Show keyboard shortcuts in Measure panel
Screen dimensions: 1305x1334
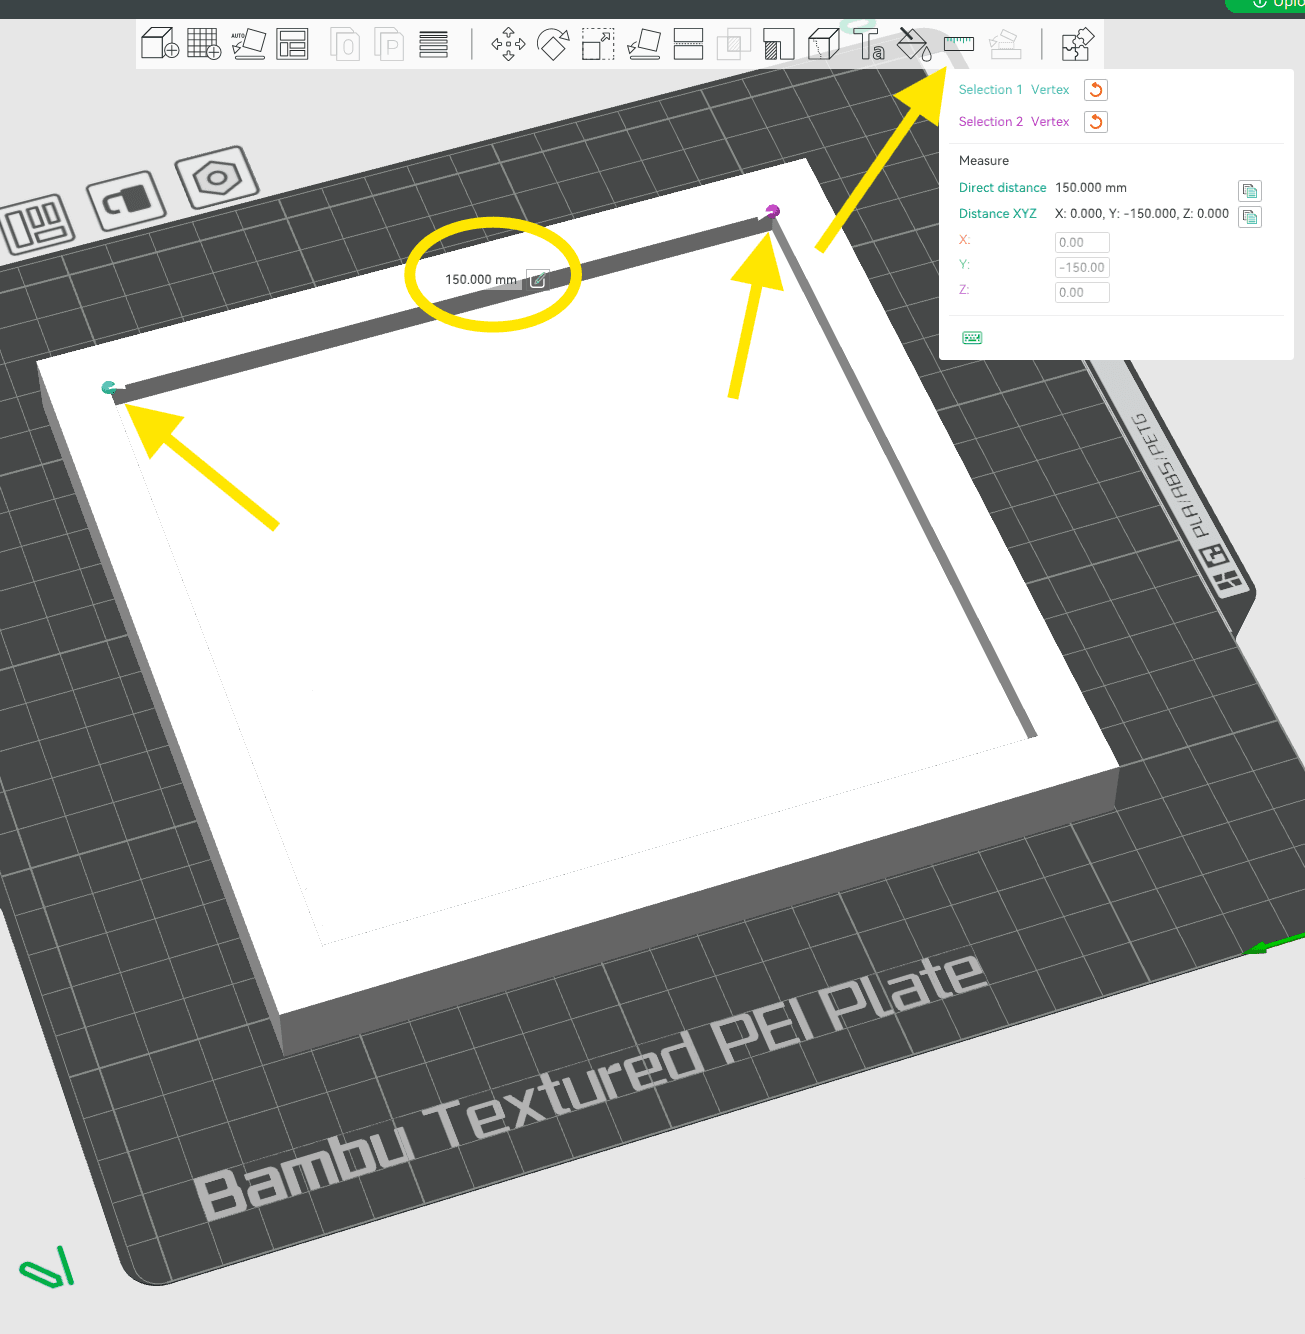pyautogui.click(x=972, y=338)
